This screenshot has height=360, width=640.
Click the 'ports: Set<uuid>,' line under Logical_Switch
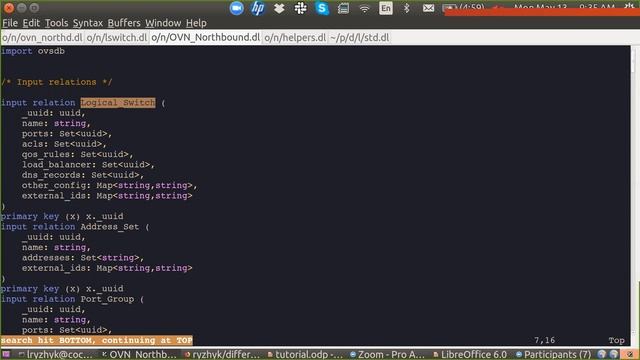click(67, 133)
